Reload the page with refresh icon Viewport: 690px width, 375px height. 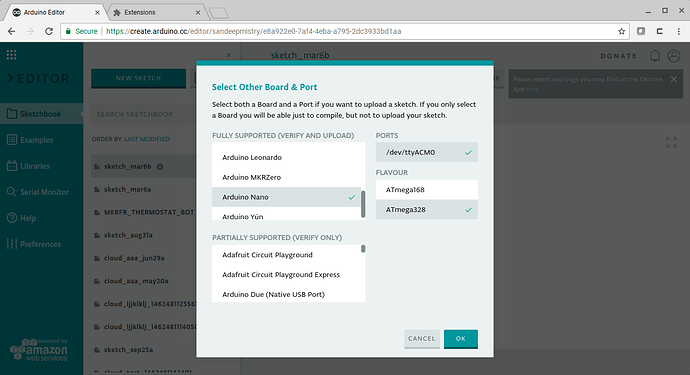pyautogui.click(x=49, y=31)
